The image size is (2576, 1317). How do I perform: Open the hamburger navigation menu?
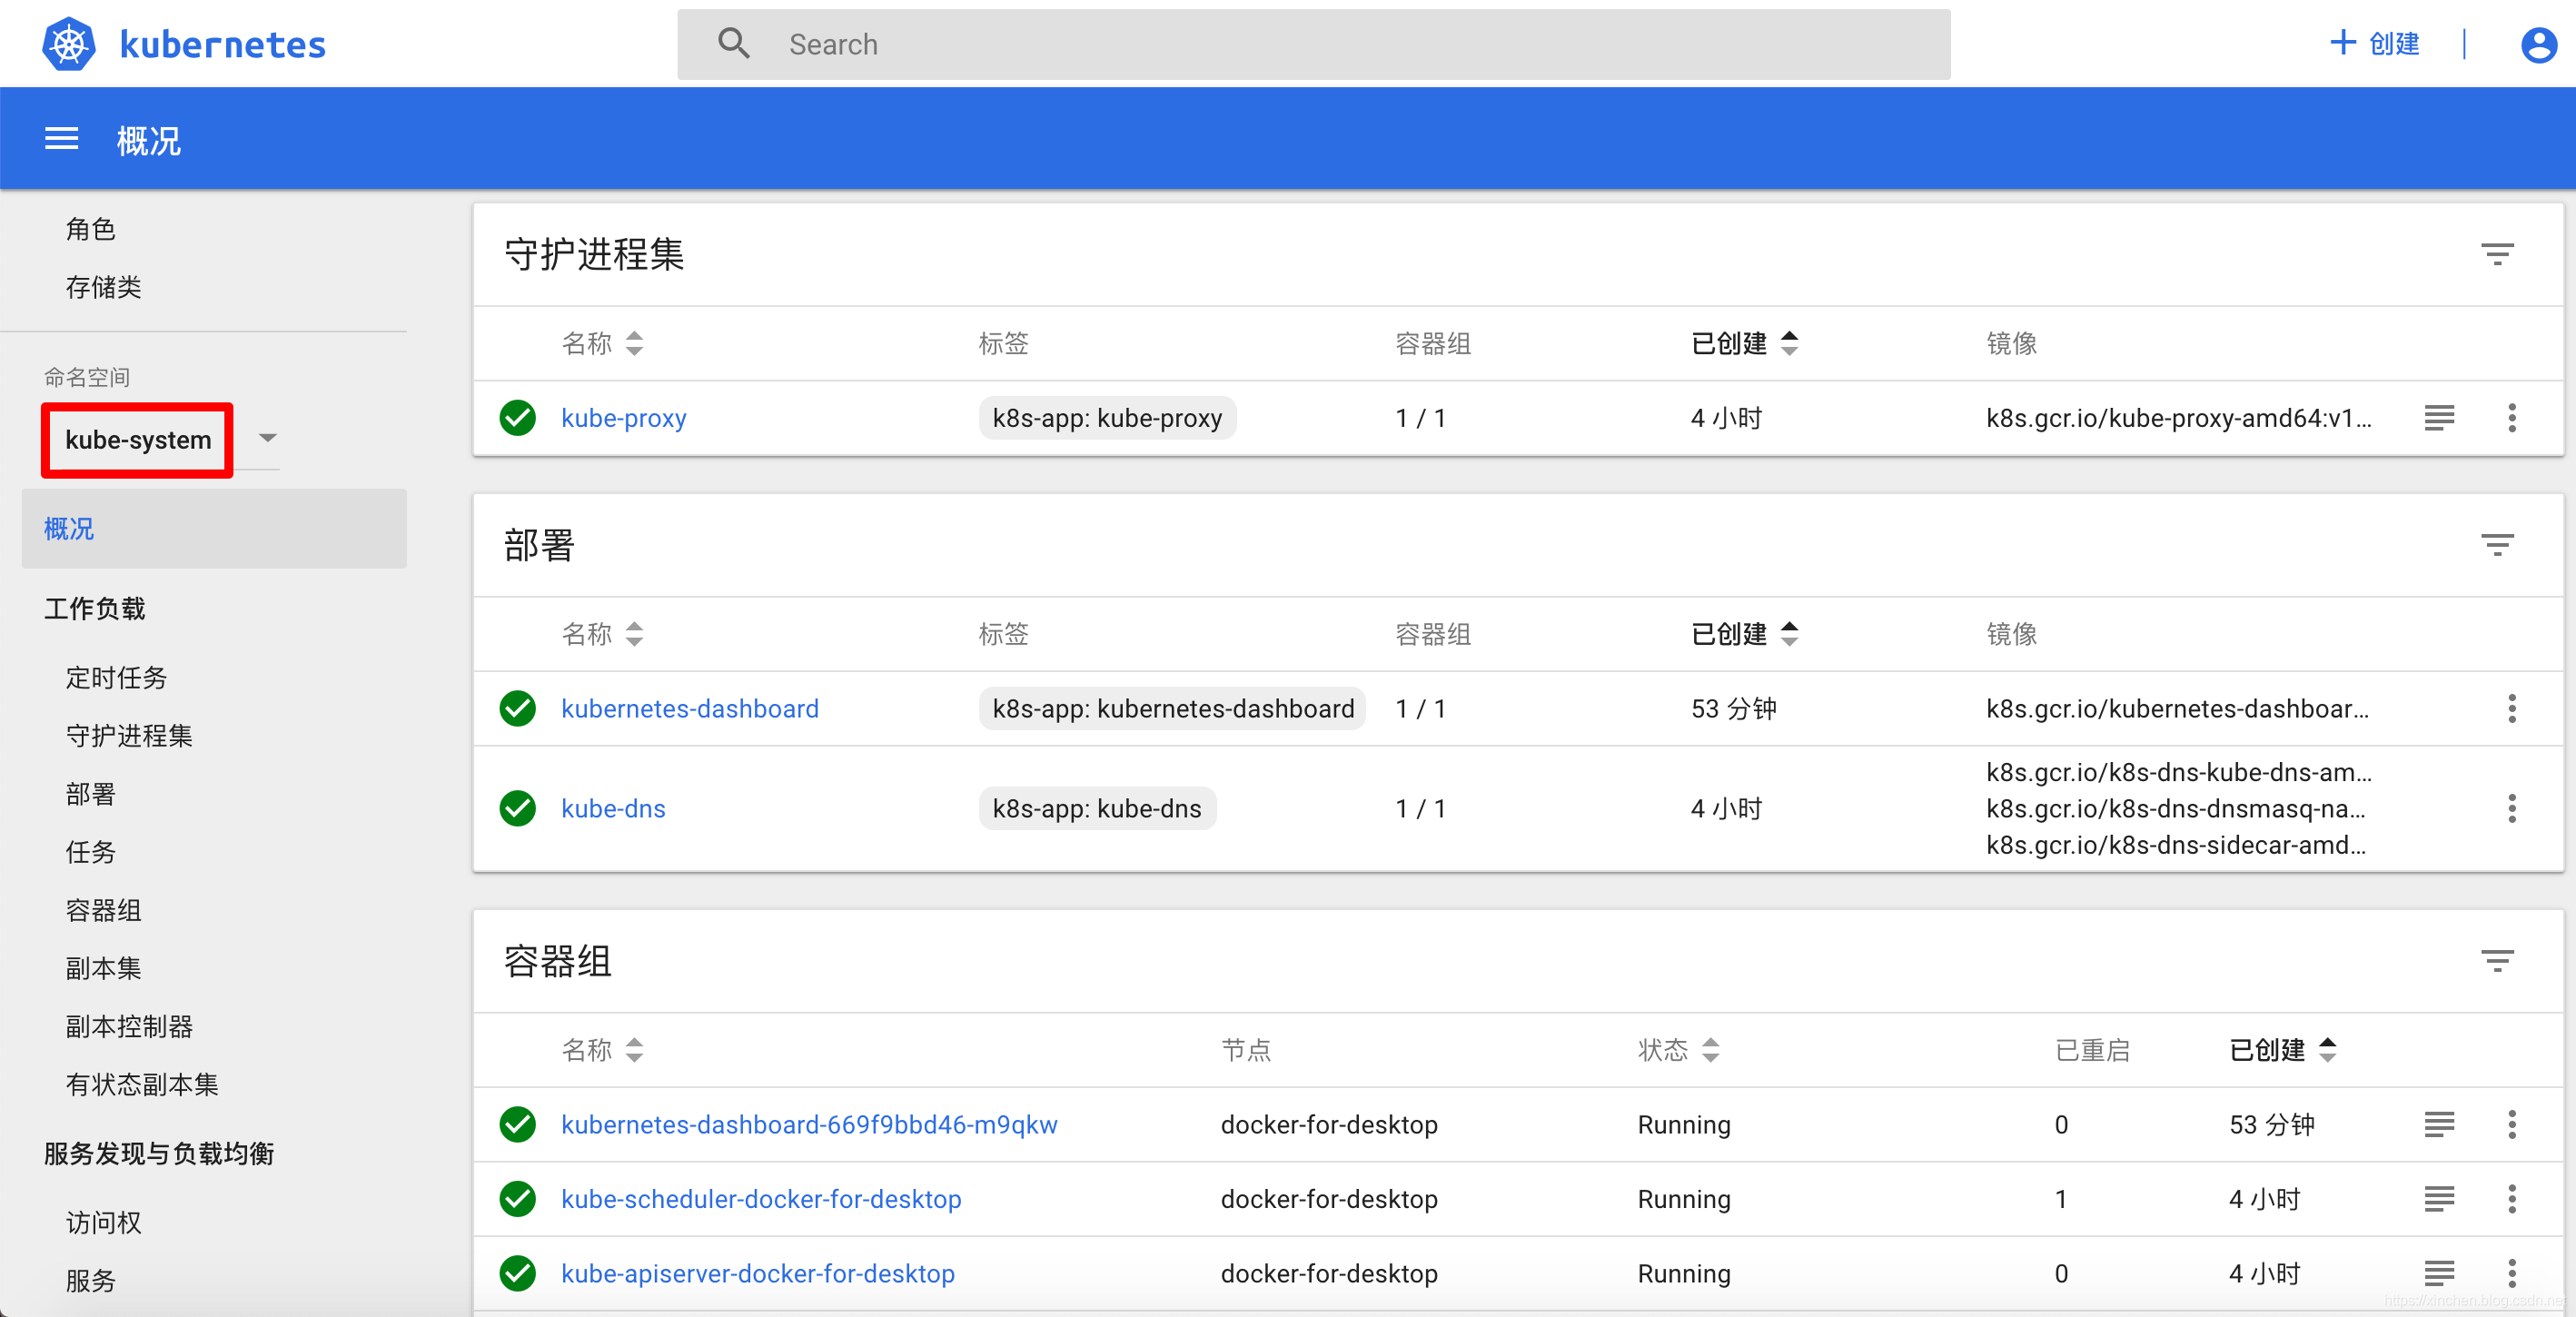point(61,139)
